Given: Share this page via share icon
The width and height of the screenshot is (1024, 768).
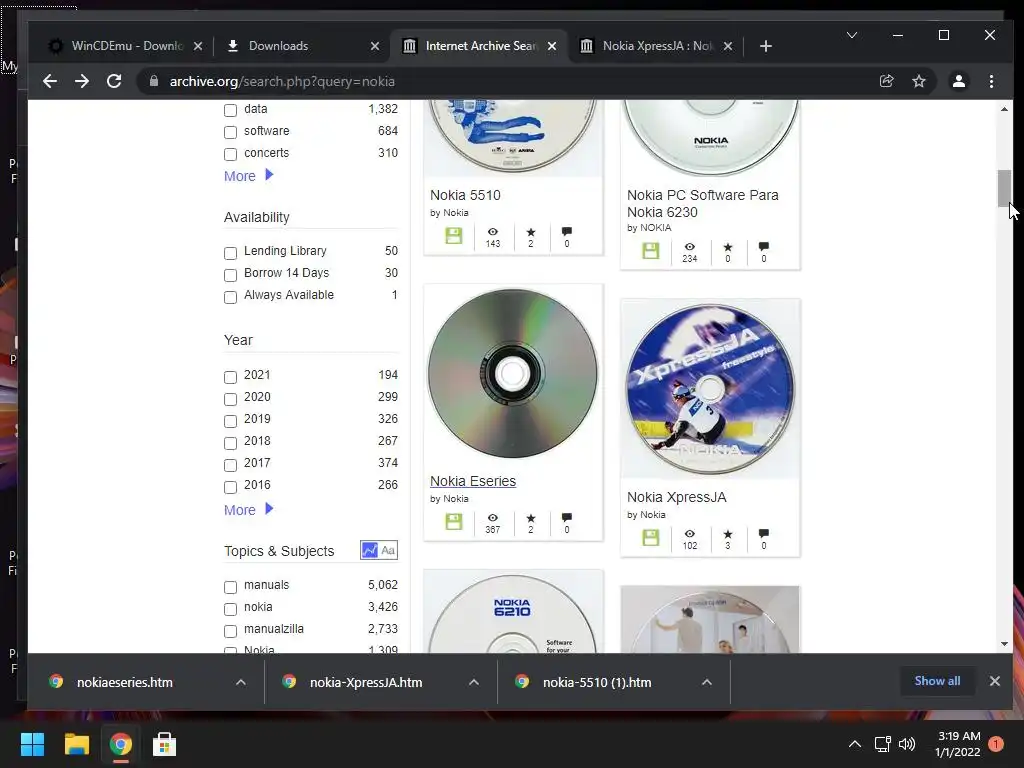Looking at the screenshot, I should point(886,81).
